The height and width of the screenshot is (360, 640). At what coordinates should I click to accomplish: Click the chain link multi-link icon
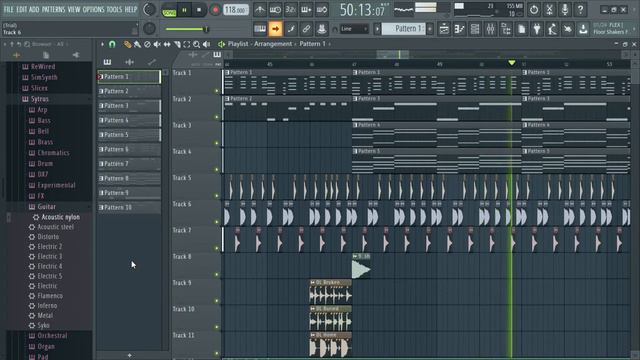tap(306, 29)
